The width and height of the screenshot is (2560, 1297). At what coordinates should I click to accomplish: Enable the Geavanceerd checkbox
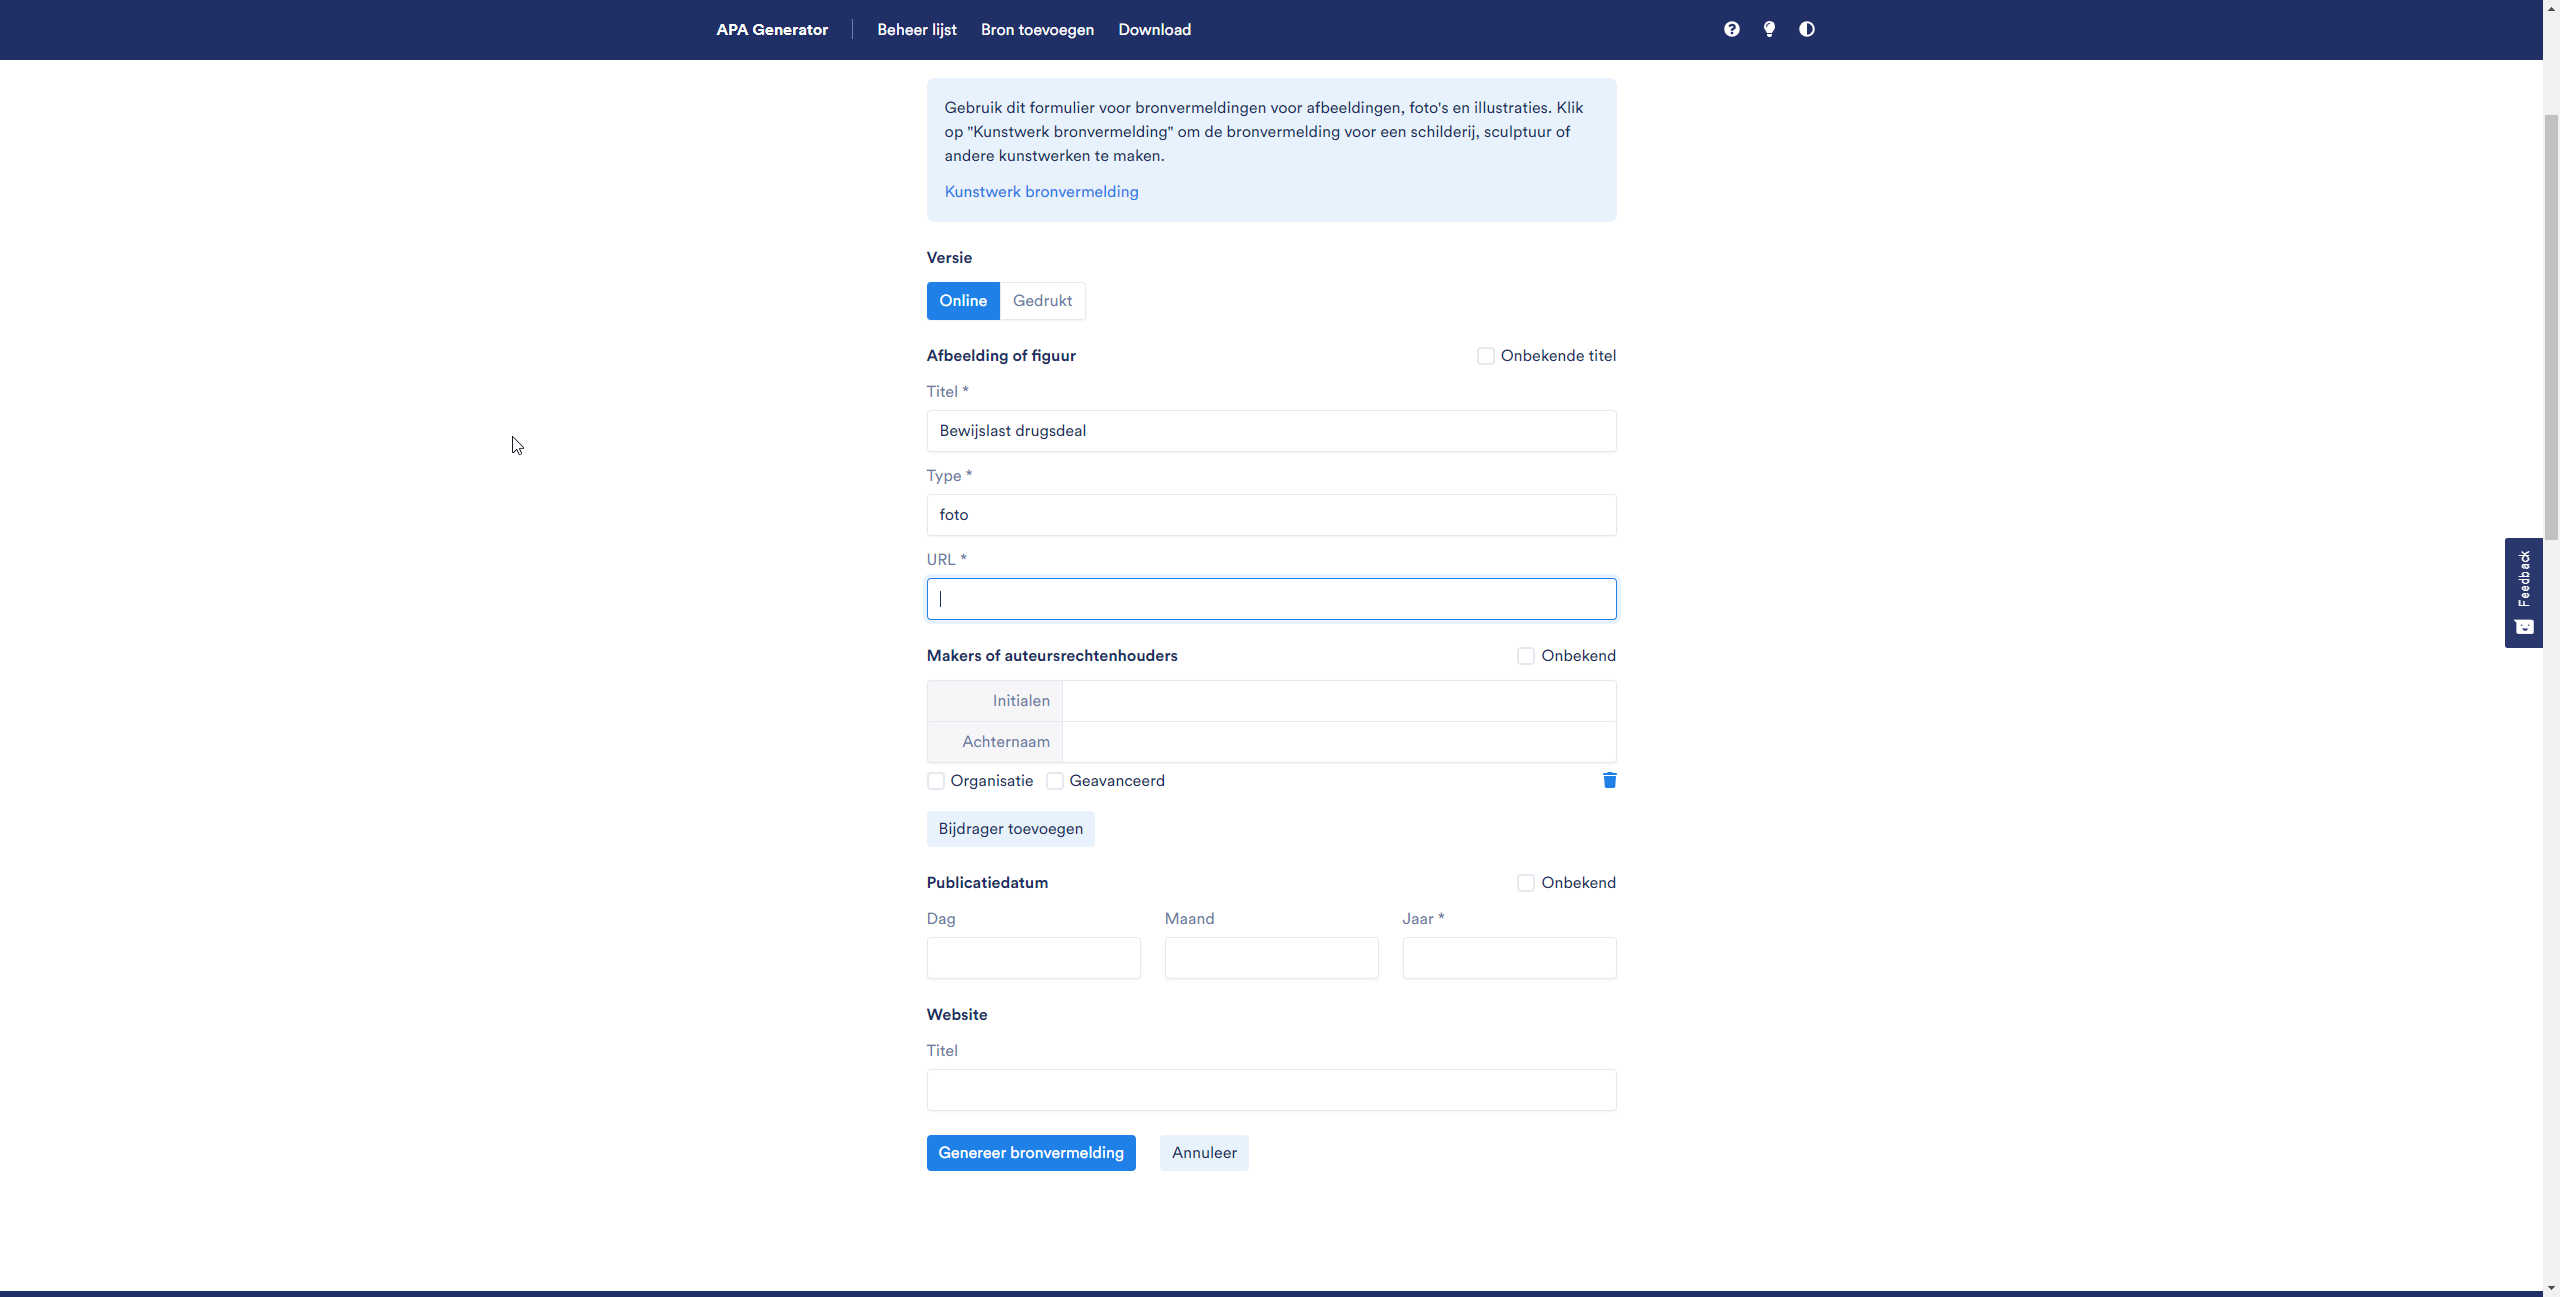1055,781
